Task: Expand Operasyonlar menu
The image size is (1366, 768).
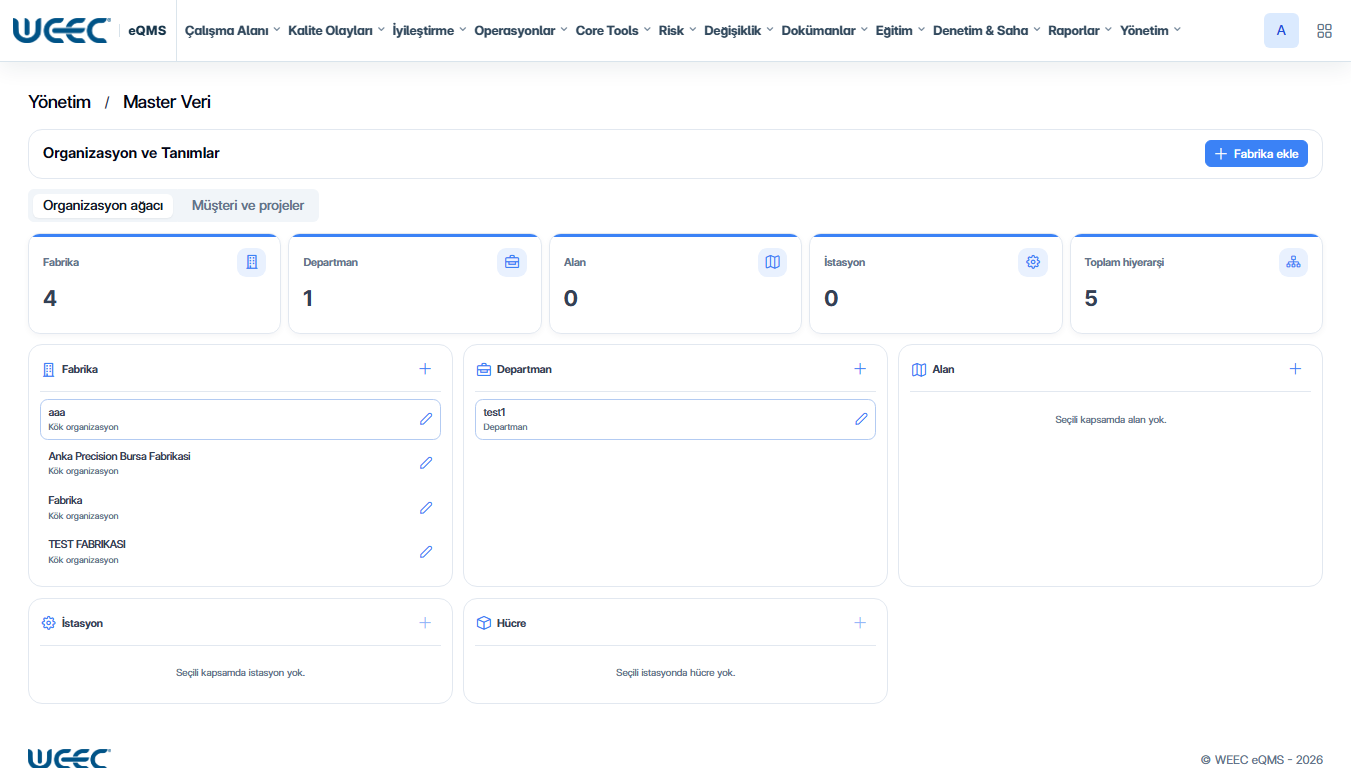Action: 521,30
